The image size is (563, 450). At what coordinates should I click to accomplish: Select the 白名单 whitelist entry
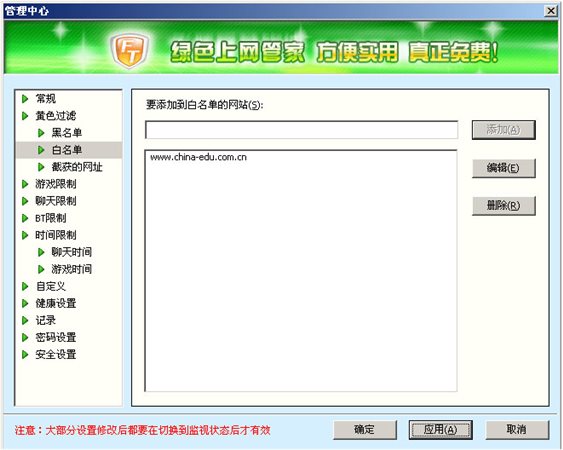[x=67, y=150]
